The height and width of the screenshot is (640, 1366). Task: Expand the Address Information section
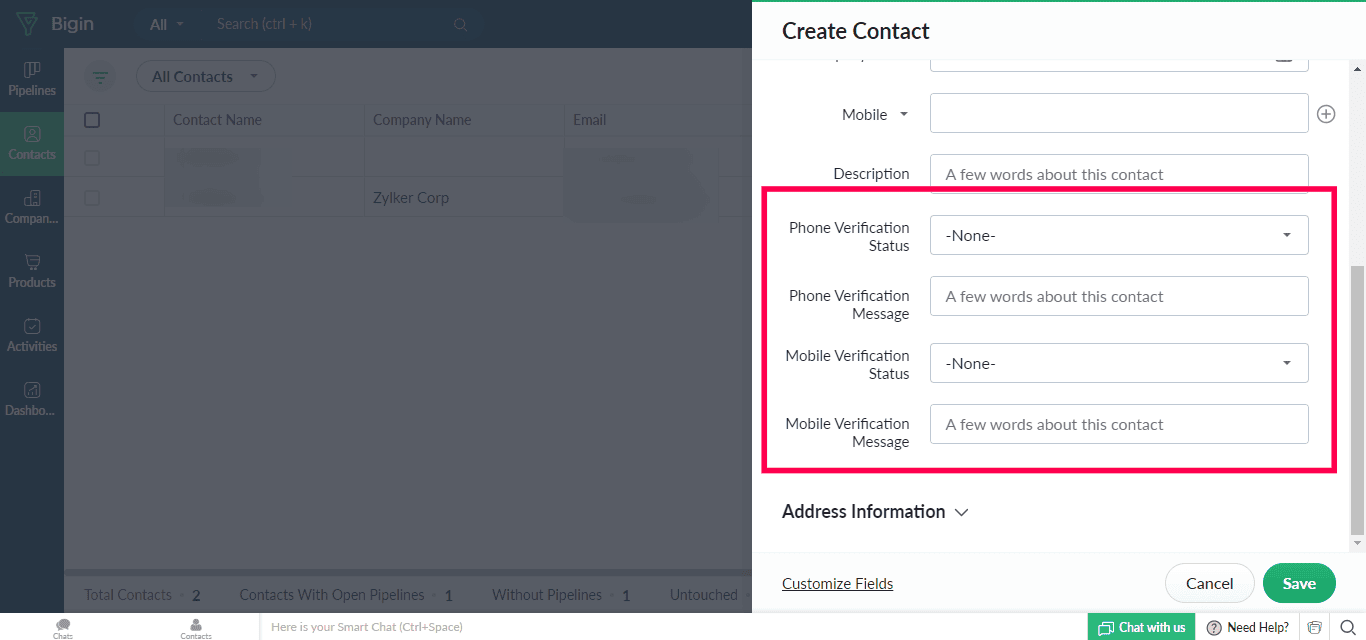[x=875, y=512]
